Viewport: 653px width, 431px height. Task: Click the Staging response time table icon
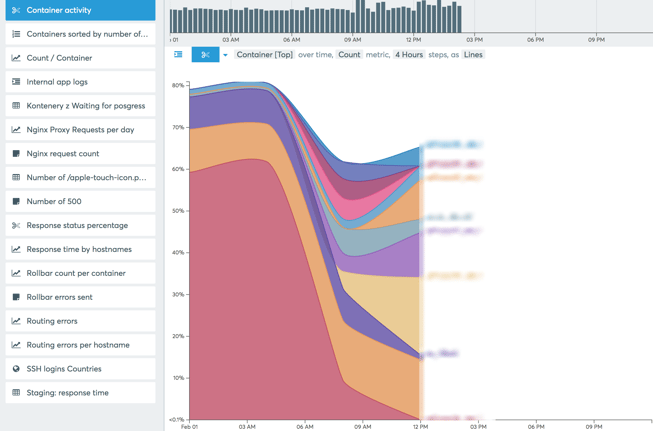(16, 393)
